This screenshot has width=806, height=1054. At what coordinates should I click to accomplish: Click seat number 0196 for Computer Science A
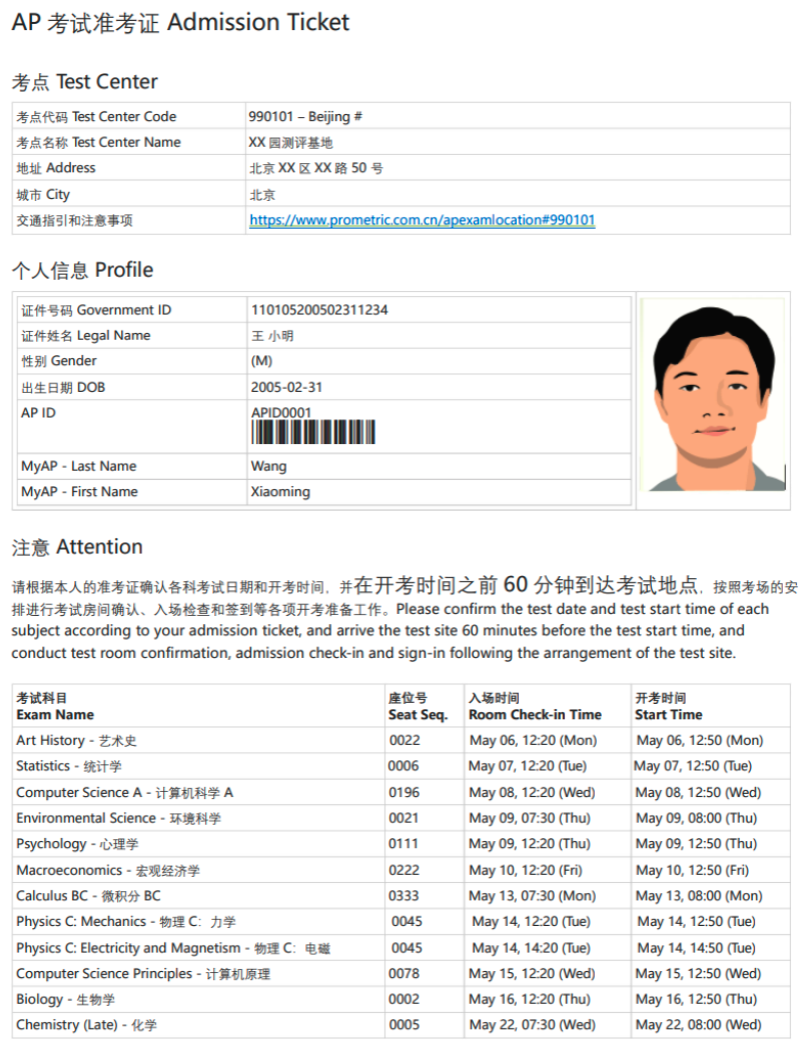click(x=404, y=793)
